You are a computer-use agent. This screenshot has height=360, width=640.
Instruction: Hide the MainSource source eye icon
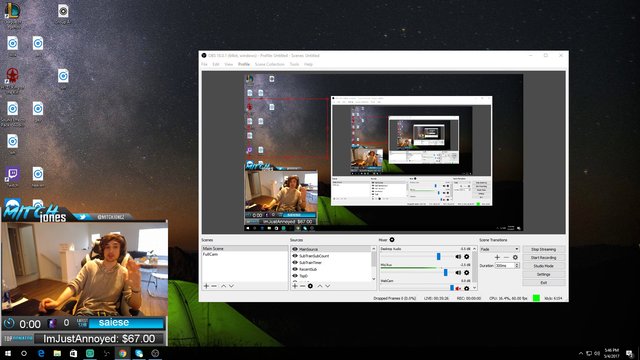295,249
